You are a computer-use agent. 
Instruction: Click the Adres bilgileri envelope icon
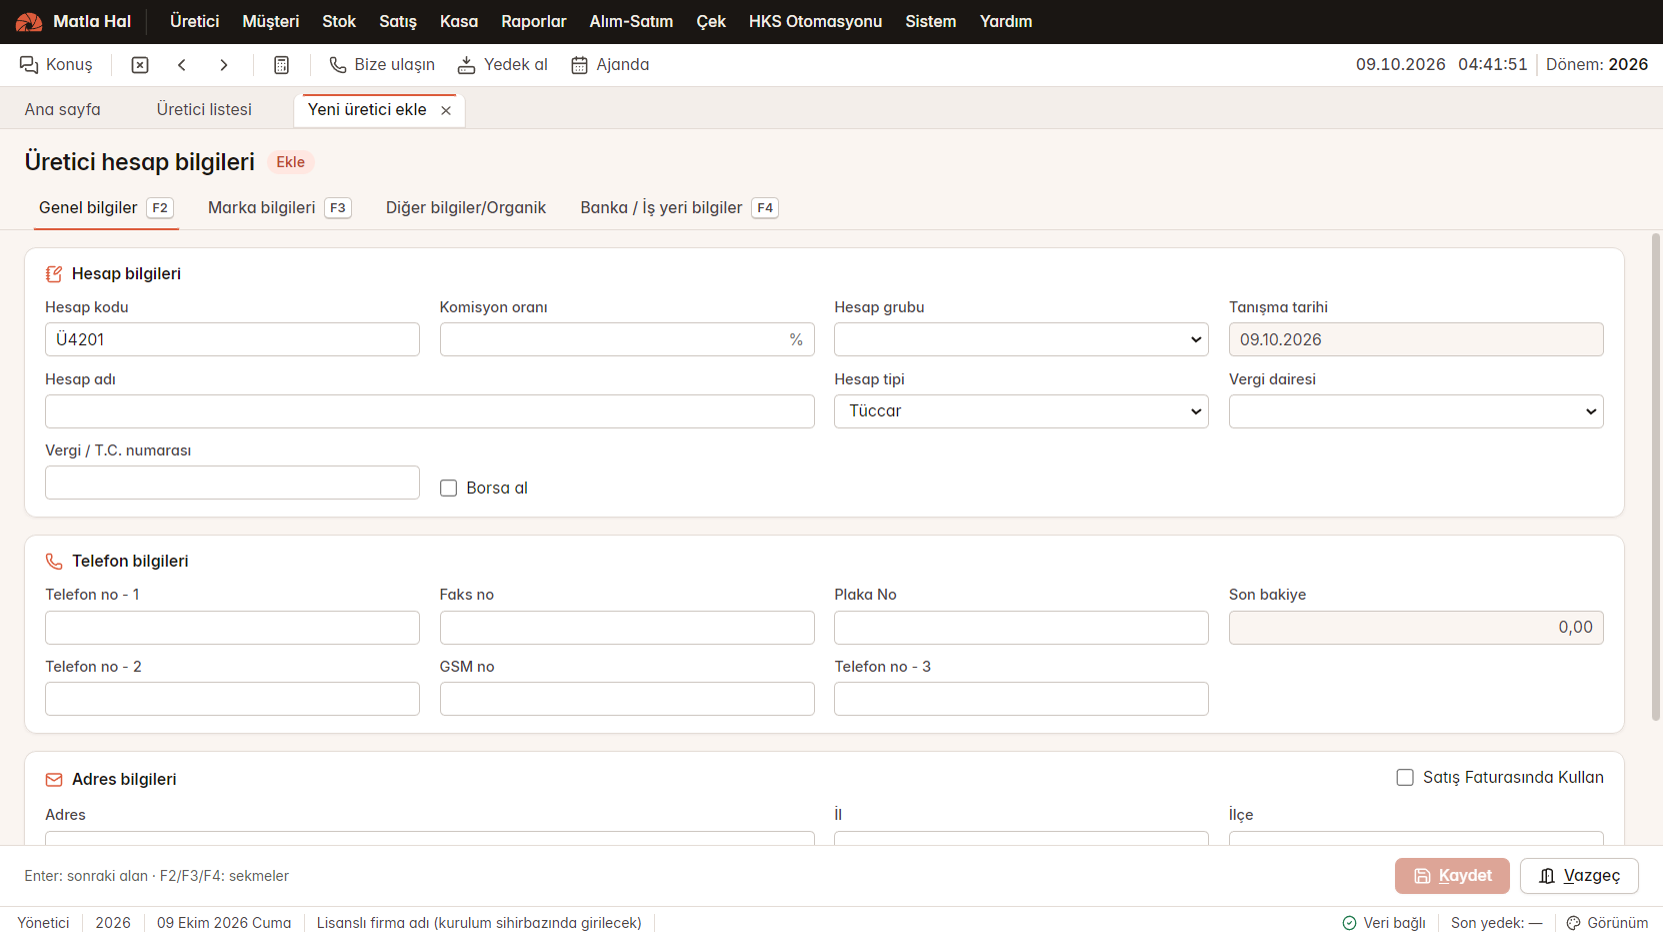coord(54,780)
